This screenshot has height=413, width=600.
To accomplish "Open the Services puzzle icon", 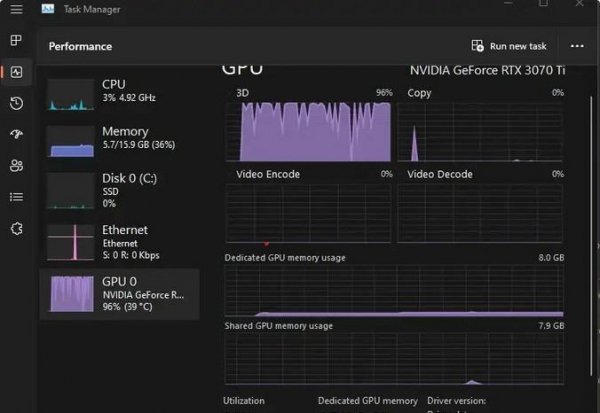I will click(x=16, y=229).
